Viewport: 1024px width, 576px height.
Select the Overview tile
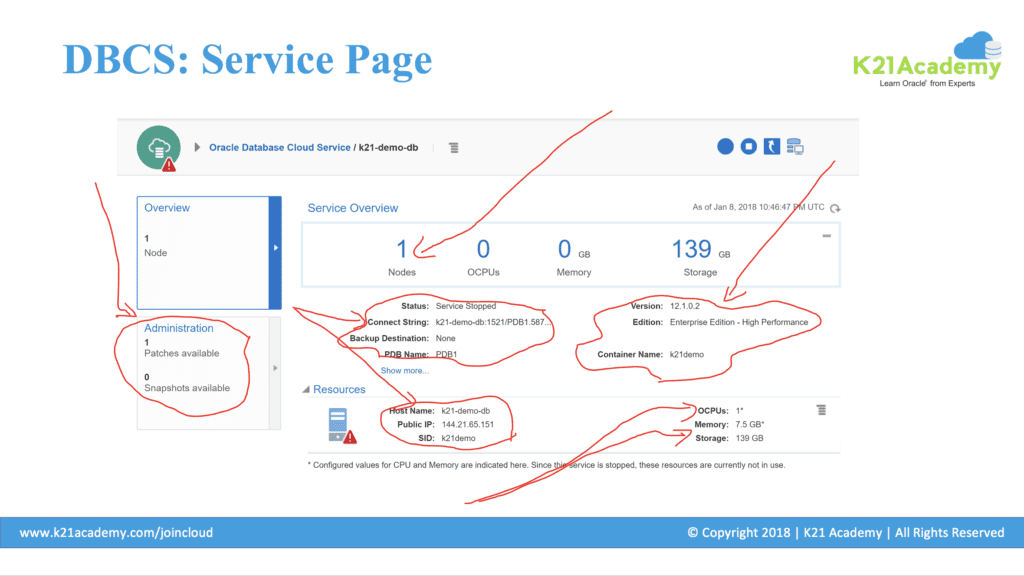[203, 252]
